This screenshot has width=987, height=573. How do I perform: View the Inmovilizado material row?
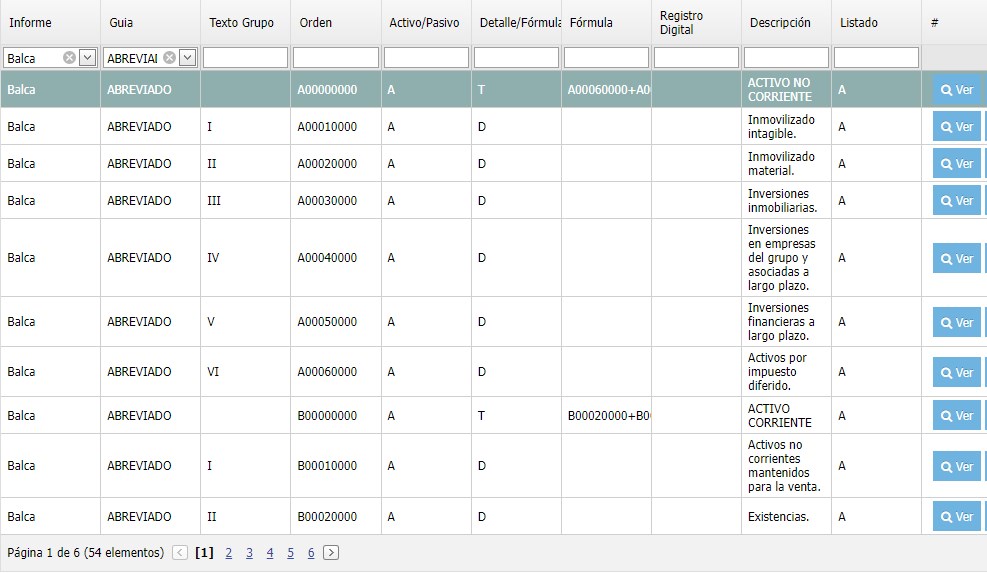click(956, 164)
